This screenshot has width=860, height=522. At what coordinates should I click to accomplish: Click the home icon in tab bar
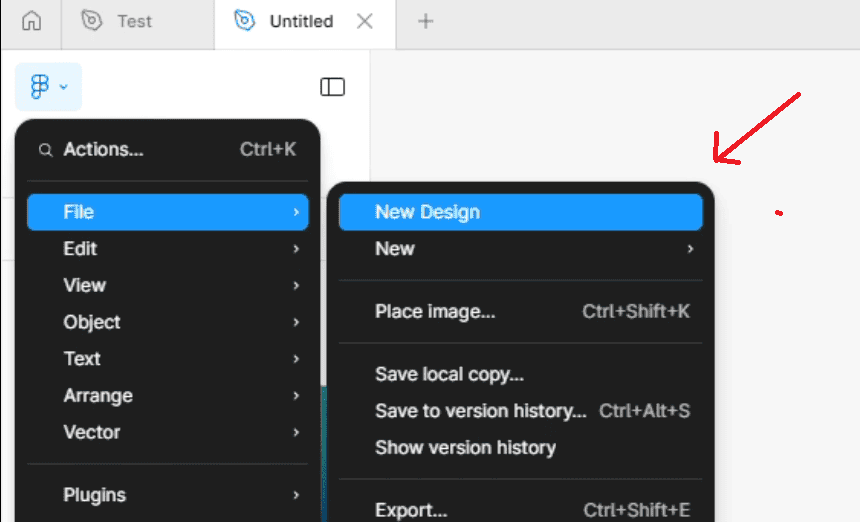tap(31, 21)
